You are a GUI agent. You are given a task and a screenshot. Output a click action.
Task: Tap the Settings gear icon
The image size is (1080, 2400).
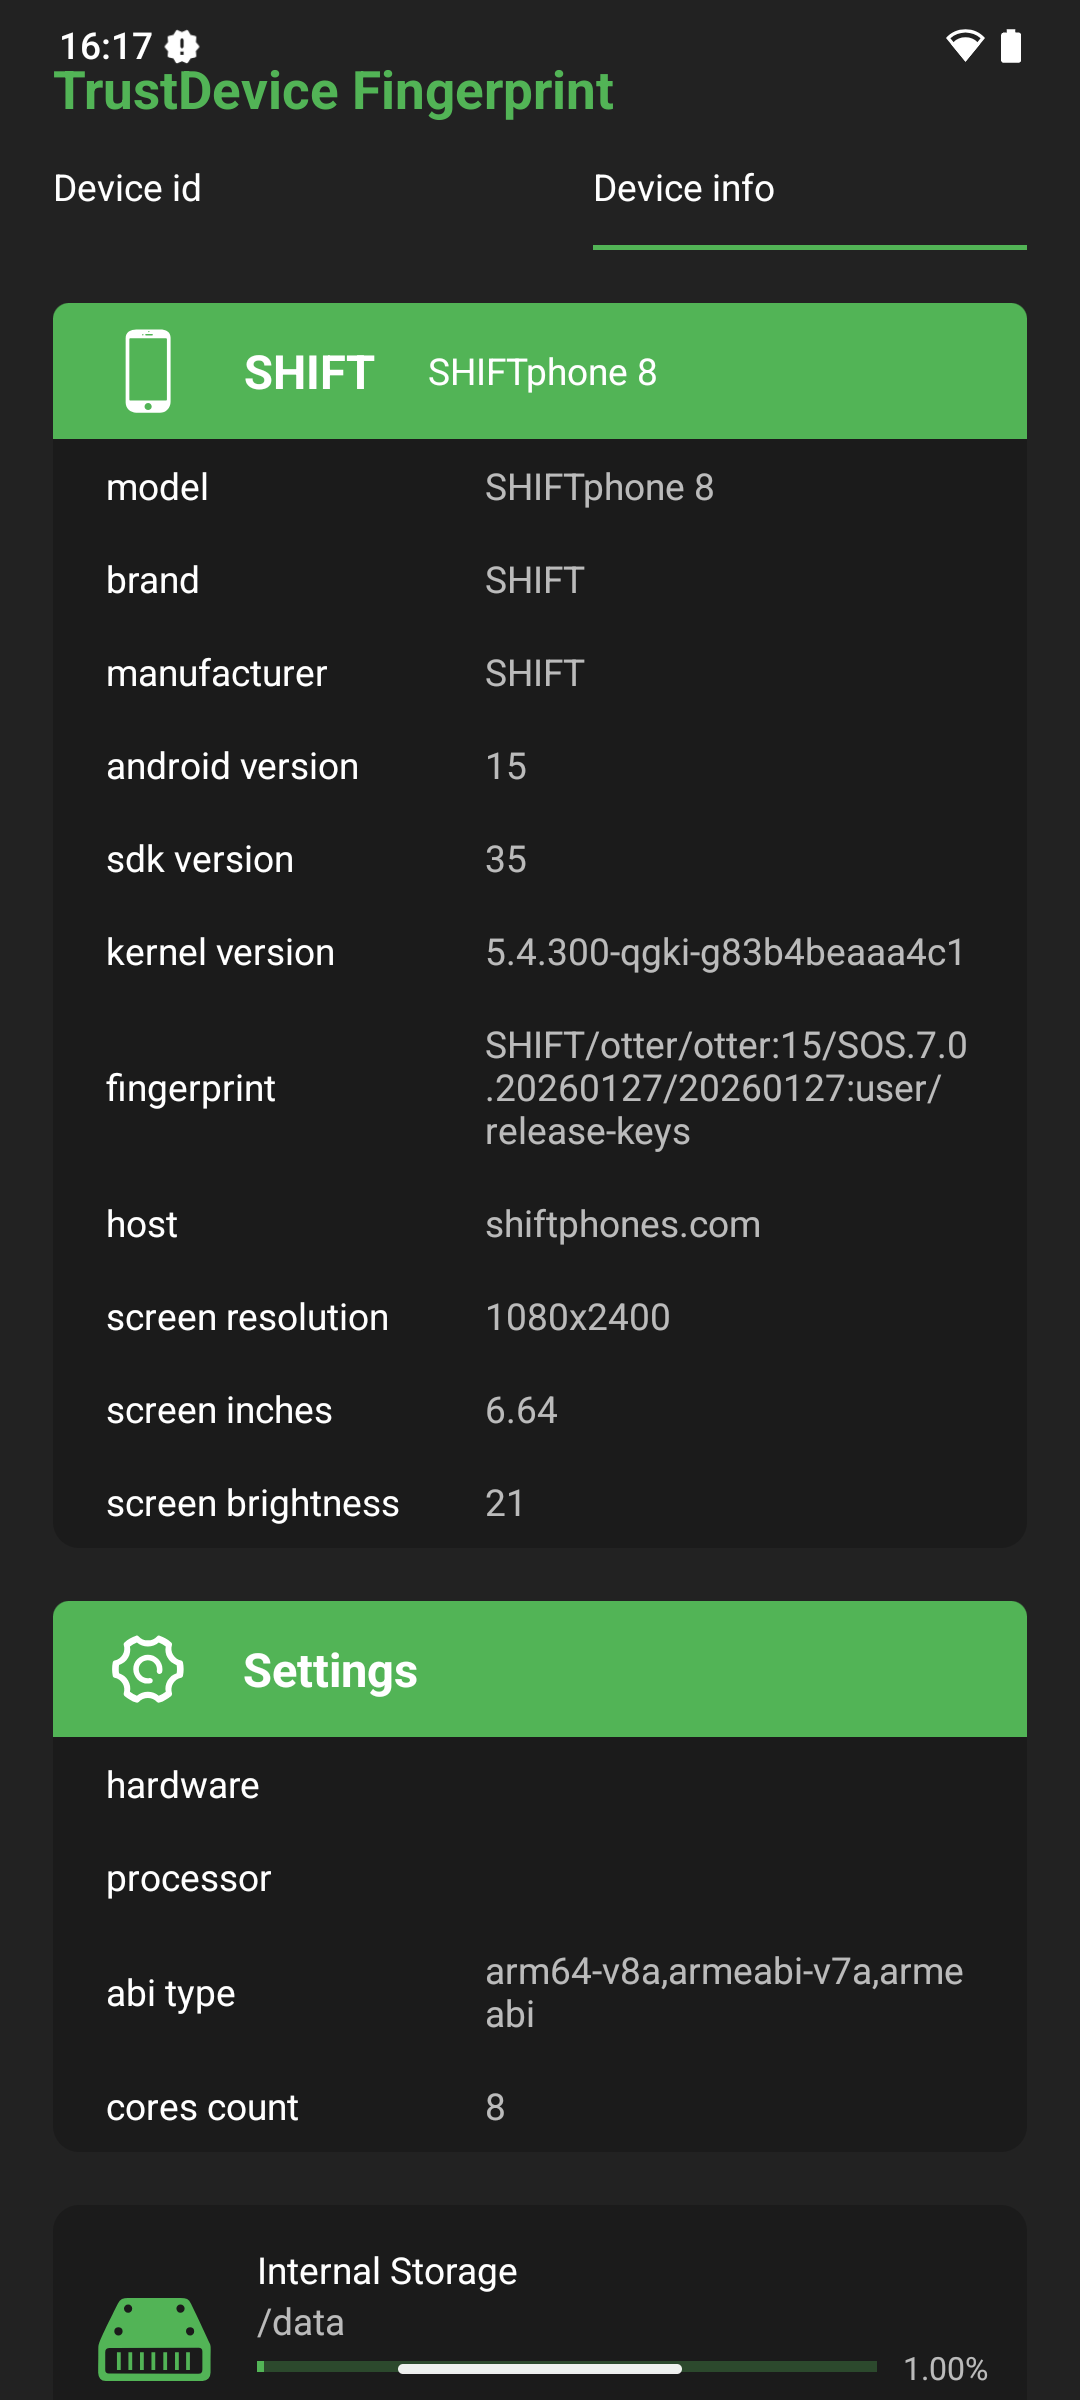point(148,1669)
